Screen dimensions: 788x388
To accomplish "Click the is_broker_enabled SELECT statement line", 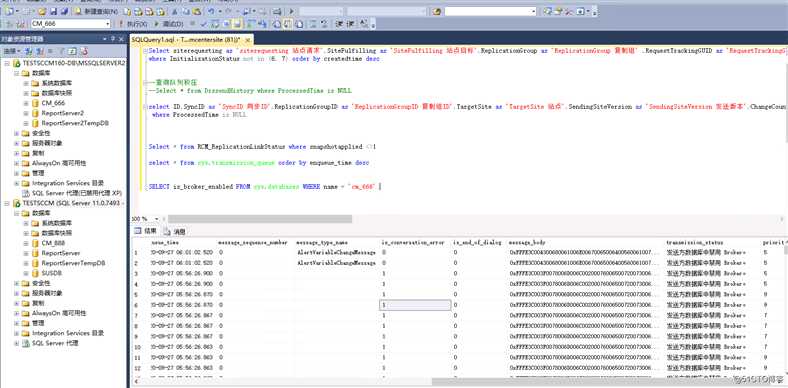I will click(x=263, y=186).
